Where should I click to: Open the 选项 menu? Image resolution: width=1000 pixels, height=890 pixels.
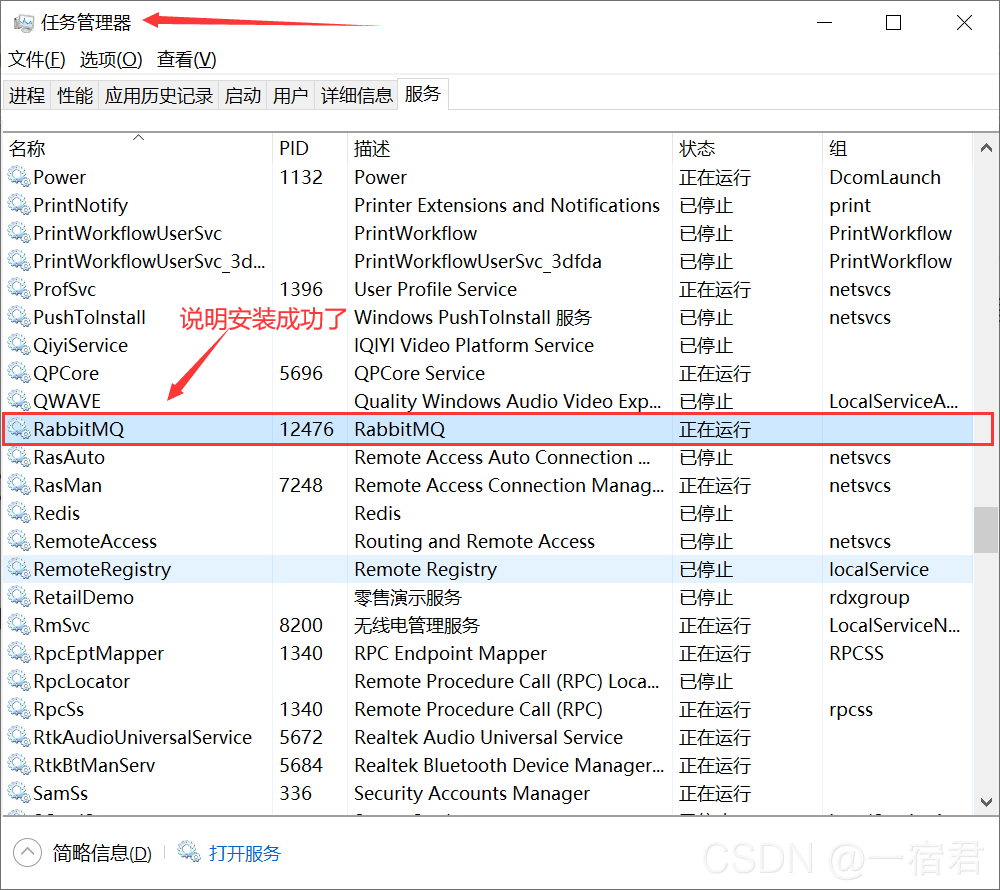(111, 60)
